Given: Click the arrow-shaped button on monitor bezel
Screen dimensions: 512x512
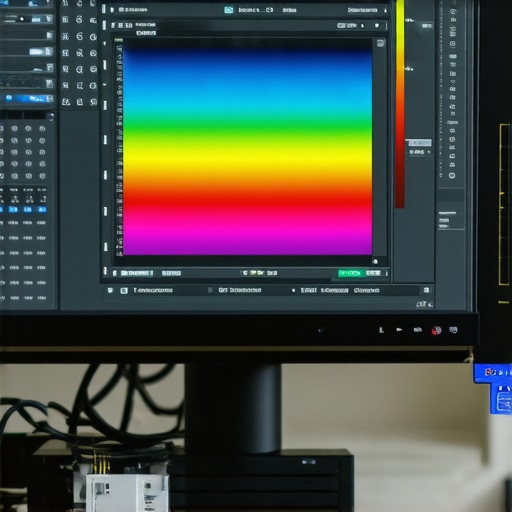Looking at the screenshot, I should point(399,330).
